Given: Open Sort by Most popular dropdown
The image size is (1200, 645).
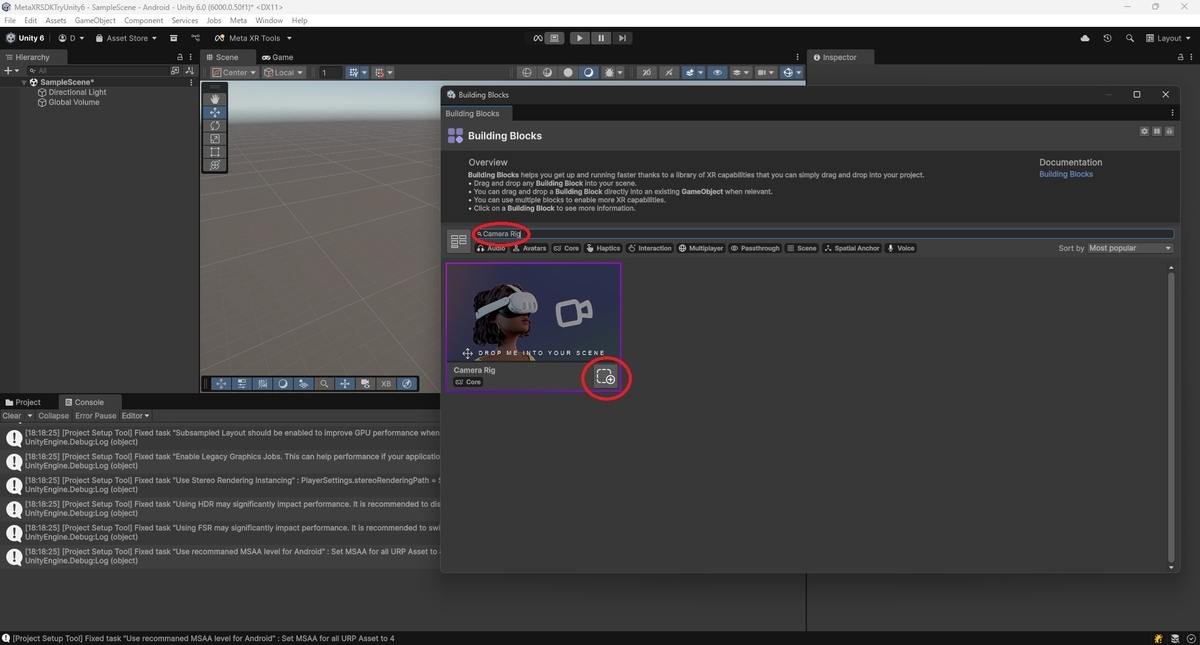Looking at the screenshot, I should (1130, 248).
